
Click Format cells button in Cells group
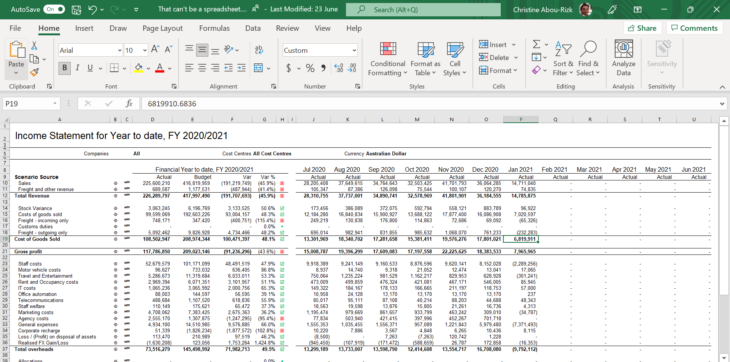point(498,70)
